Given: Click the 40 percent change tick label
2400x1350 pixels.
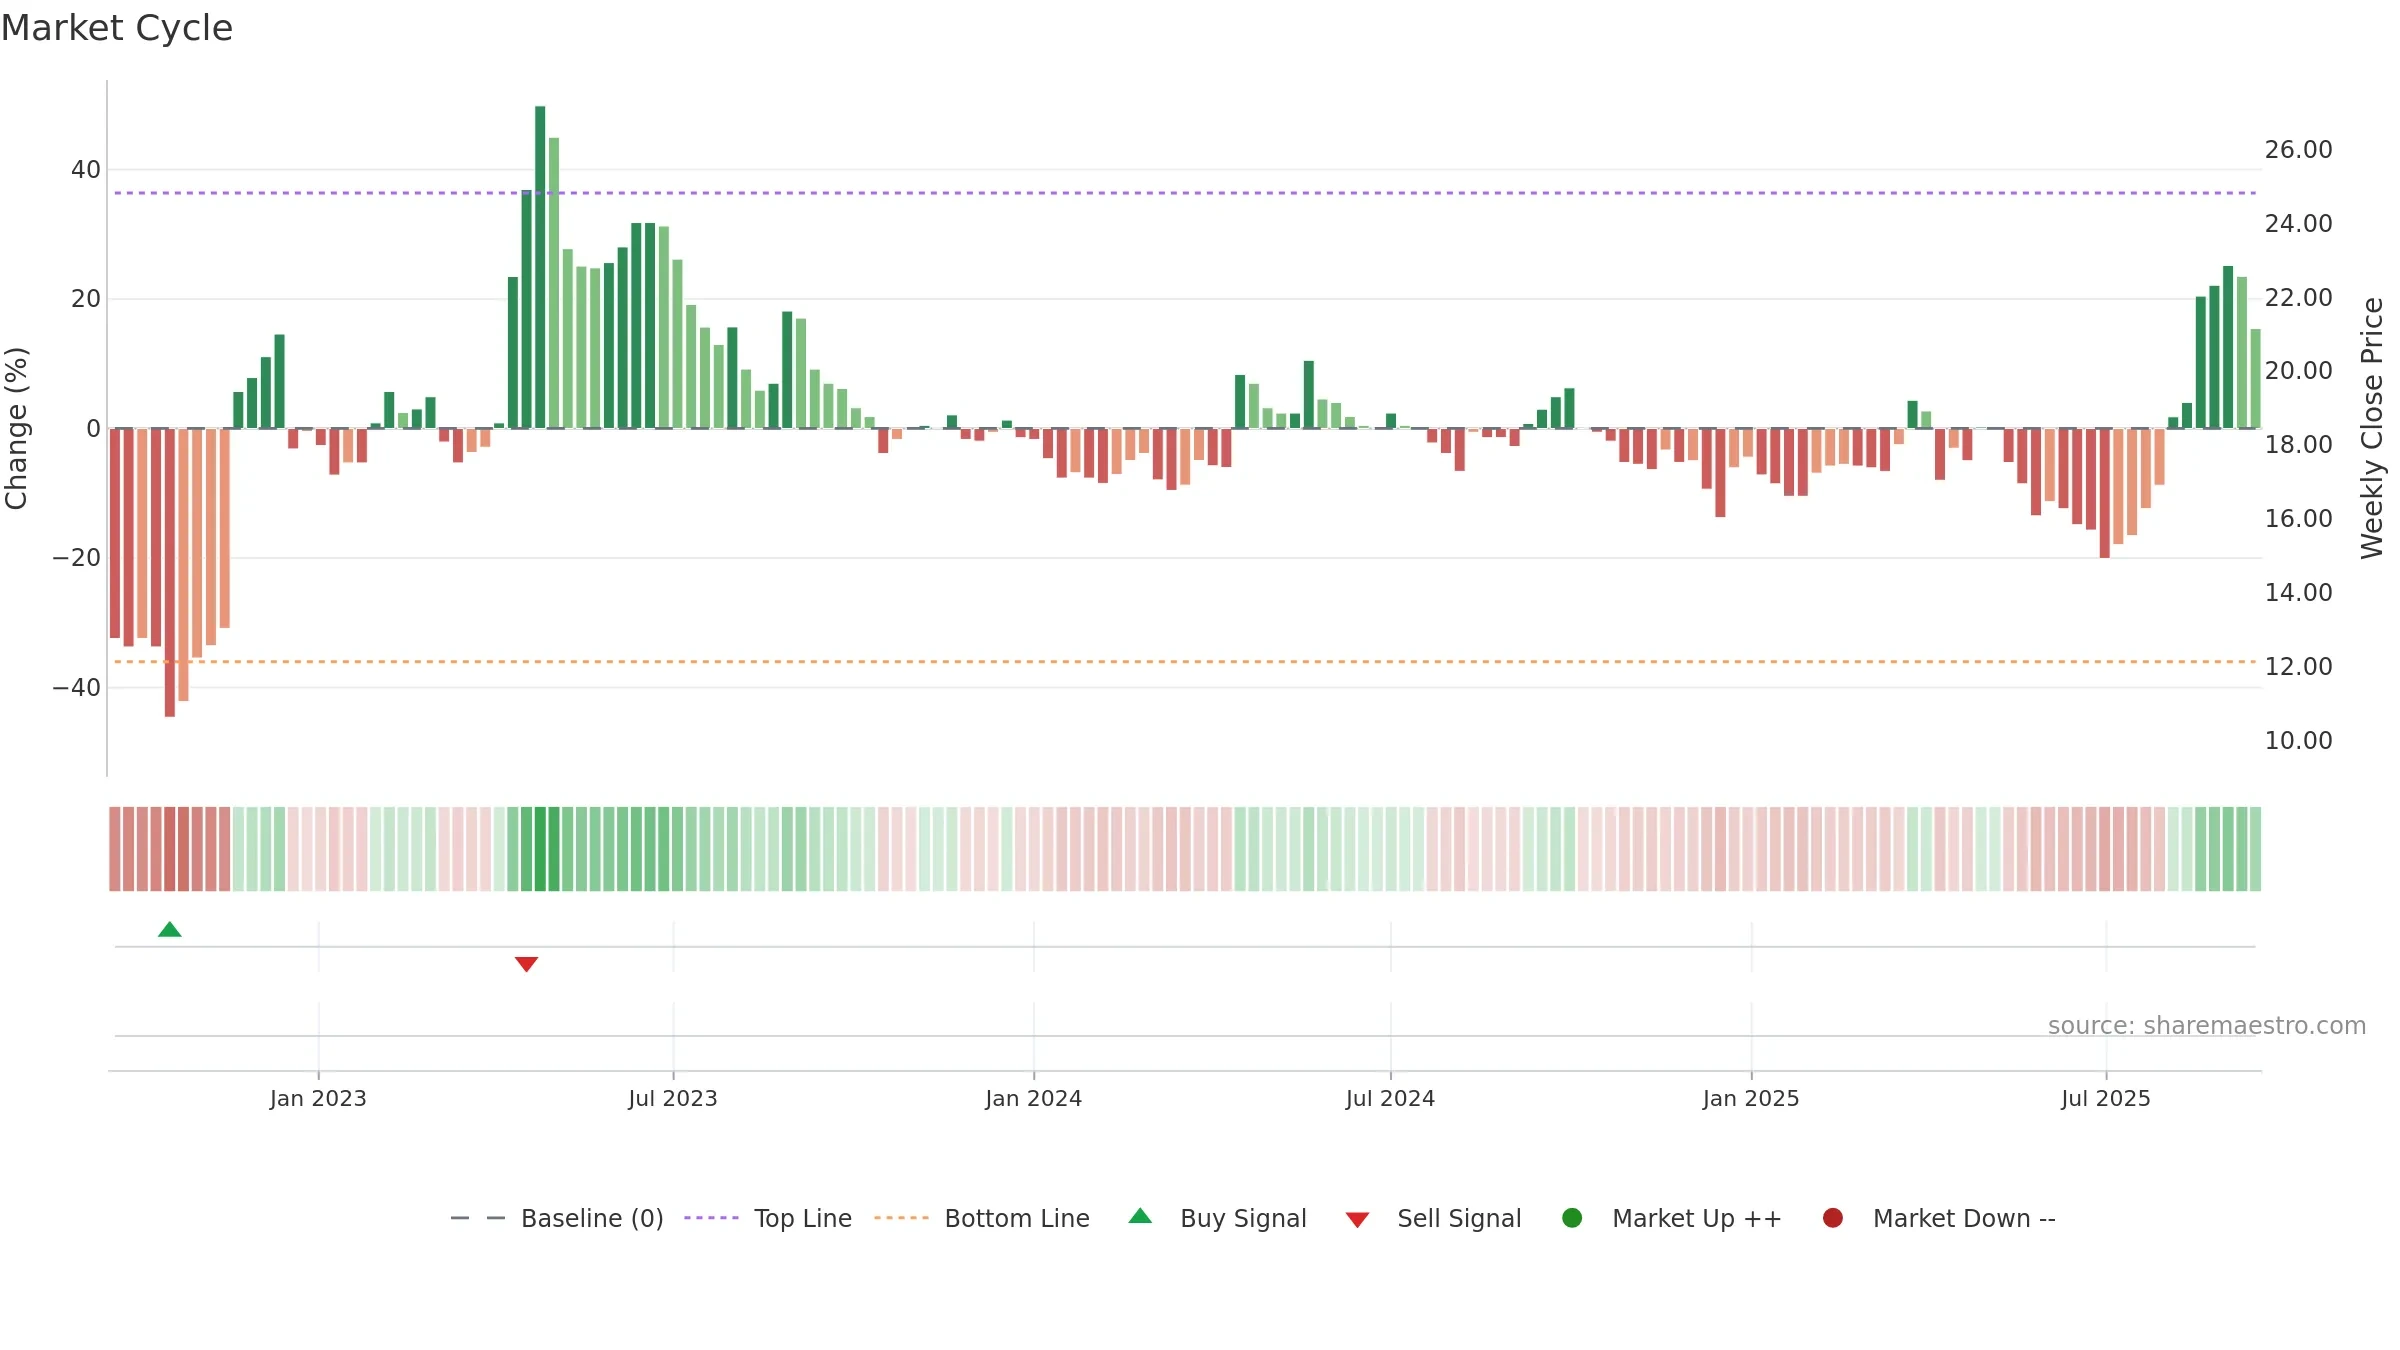Looking at the screenshot, I should click(86, 170).
